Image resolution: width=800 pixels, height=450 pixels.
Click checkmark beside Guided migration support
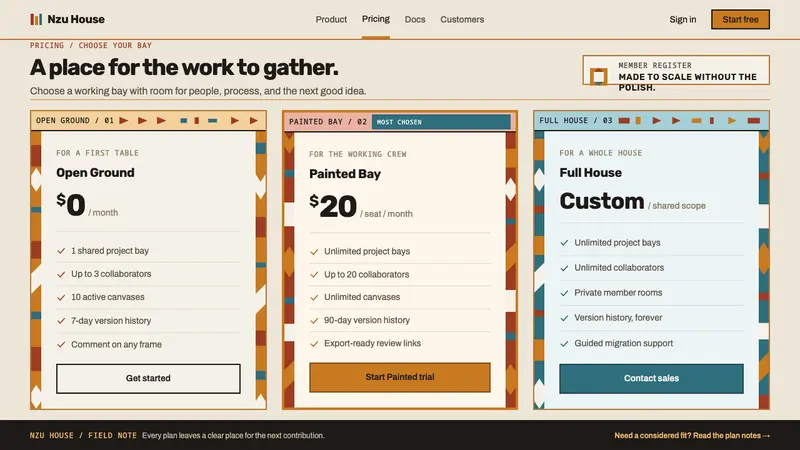pos(564,344)
